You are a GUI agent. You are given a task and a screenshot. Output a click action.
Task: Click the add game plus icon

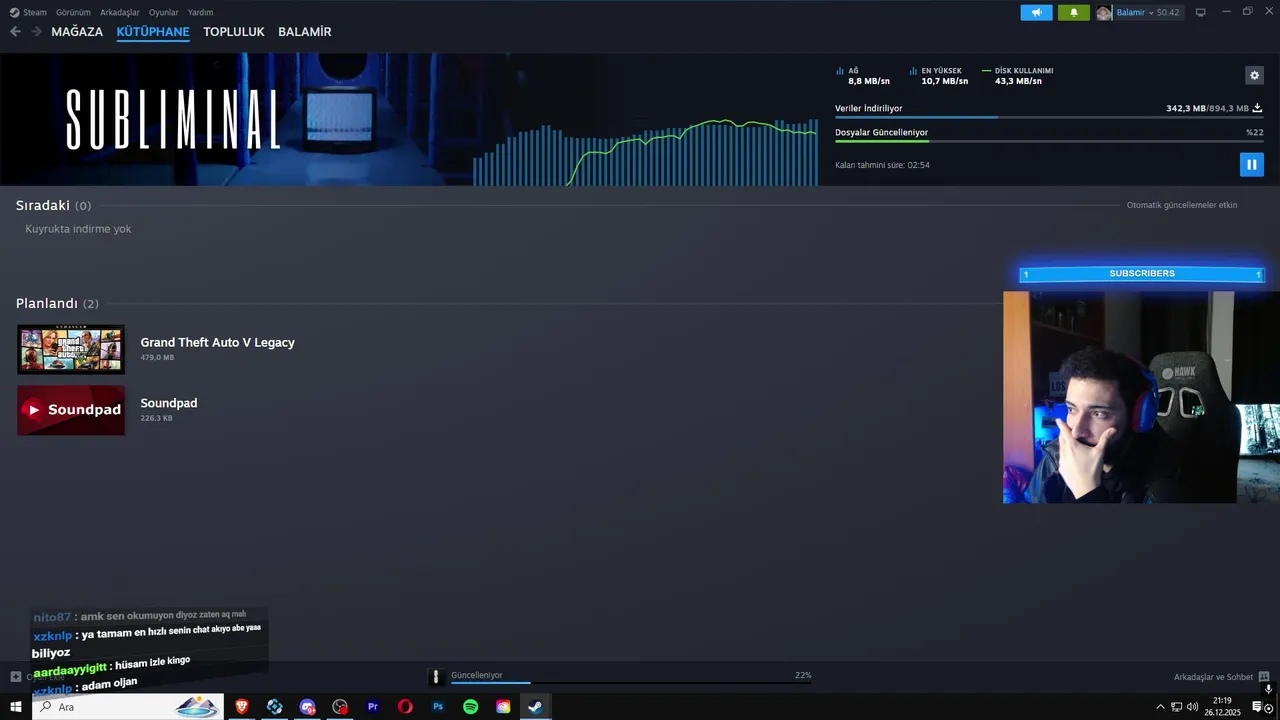point(15,677)
